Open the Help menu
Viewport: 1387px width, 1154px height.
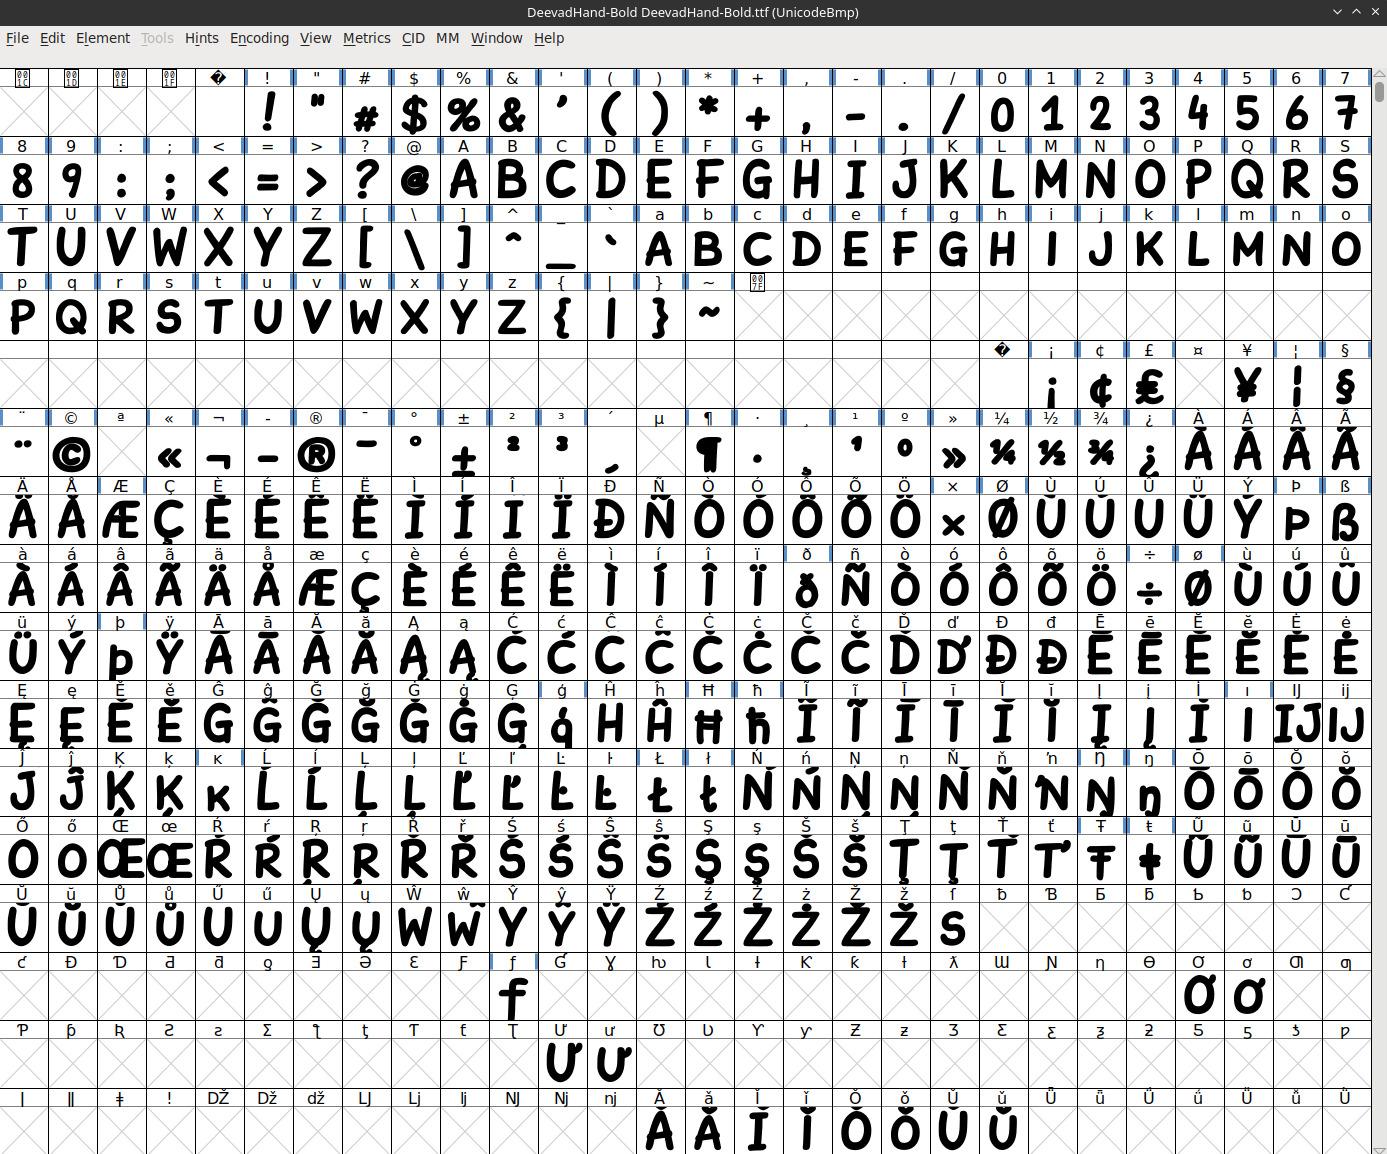point(549,38)
